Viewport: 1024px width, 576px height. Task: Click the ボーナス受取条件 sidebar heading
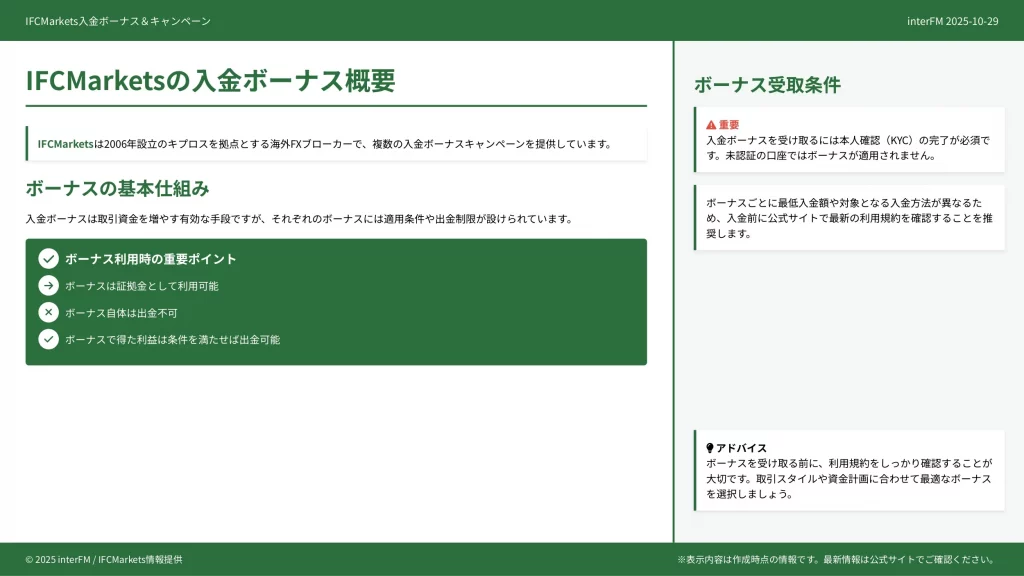767,85
